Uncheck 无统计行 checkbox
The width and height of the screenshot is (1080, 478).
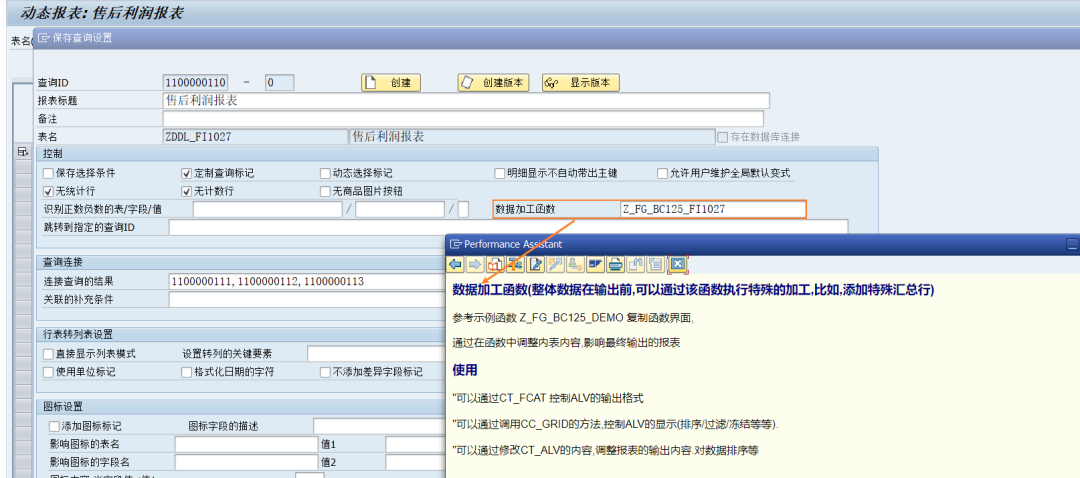pos(48,191)
